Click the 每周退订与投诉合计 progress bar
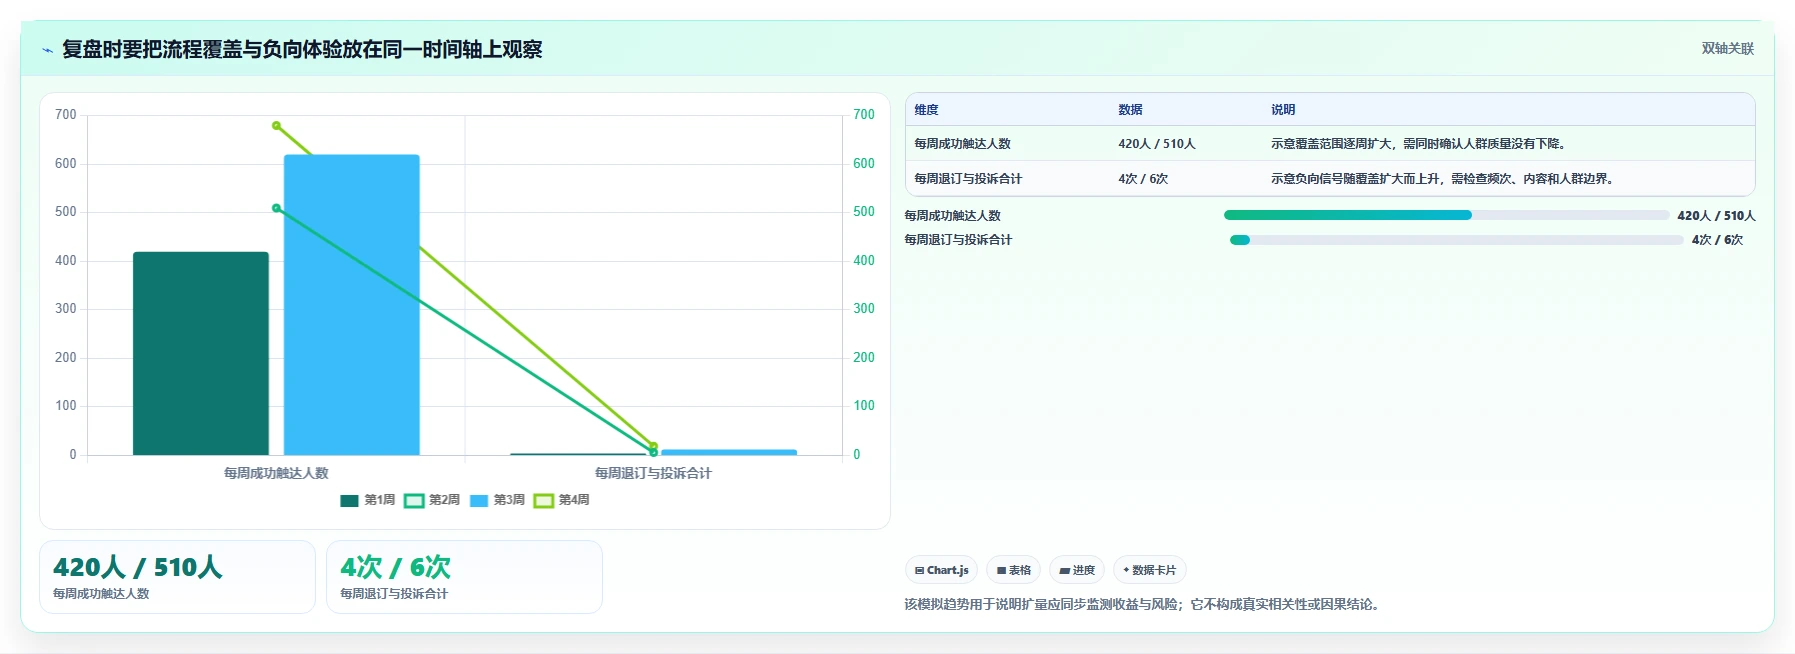 coord(1456,240)
